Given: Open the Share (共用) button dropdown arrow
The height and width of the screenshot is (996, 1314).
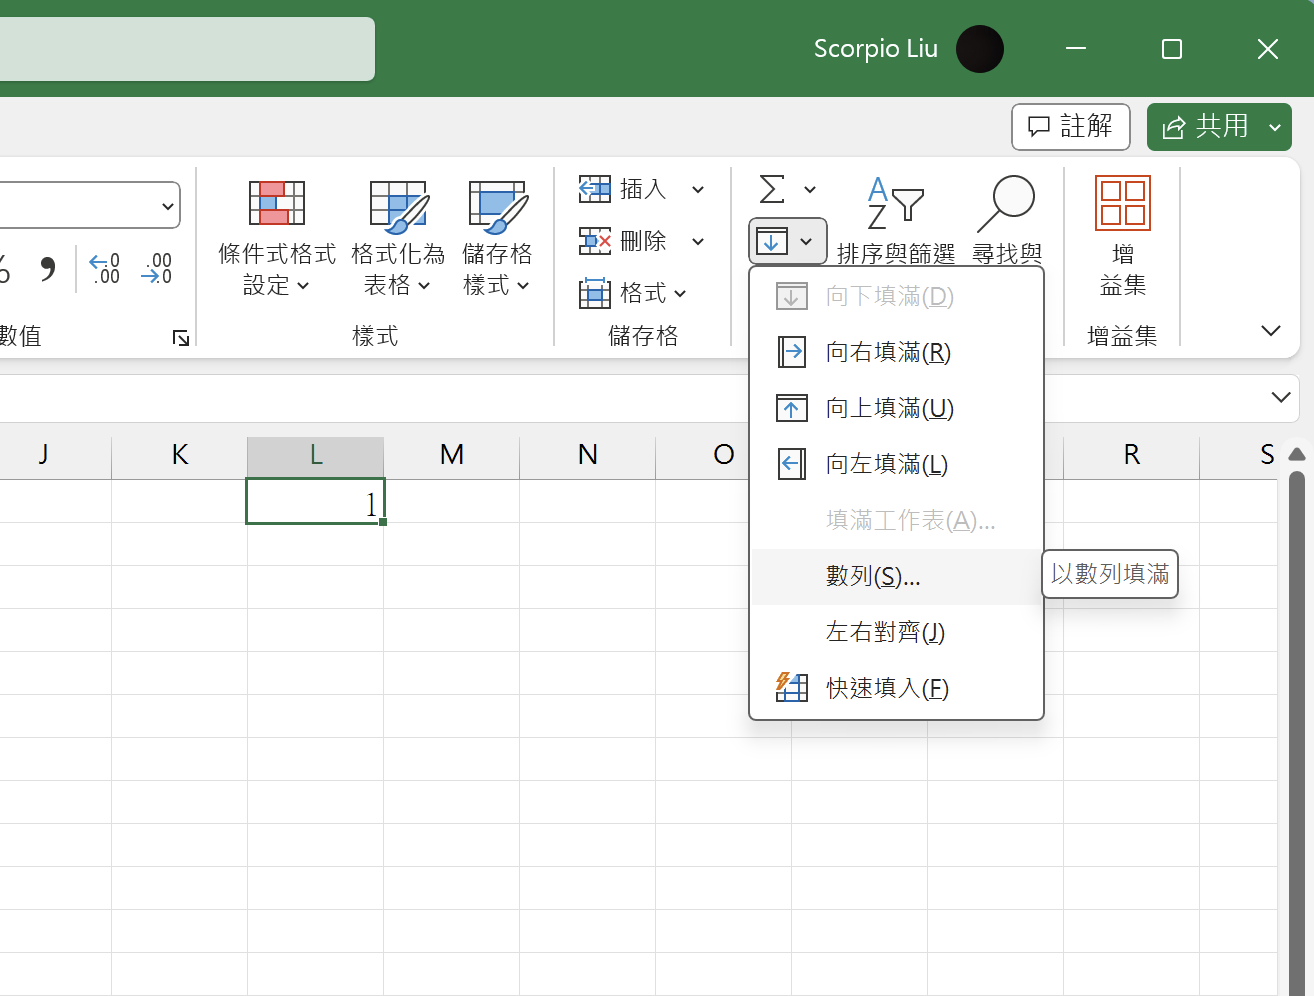Looking at the screenshot, I should 1274,127.
